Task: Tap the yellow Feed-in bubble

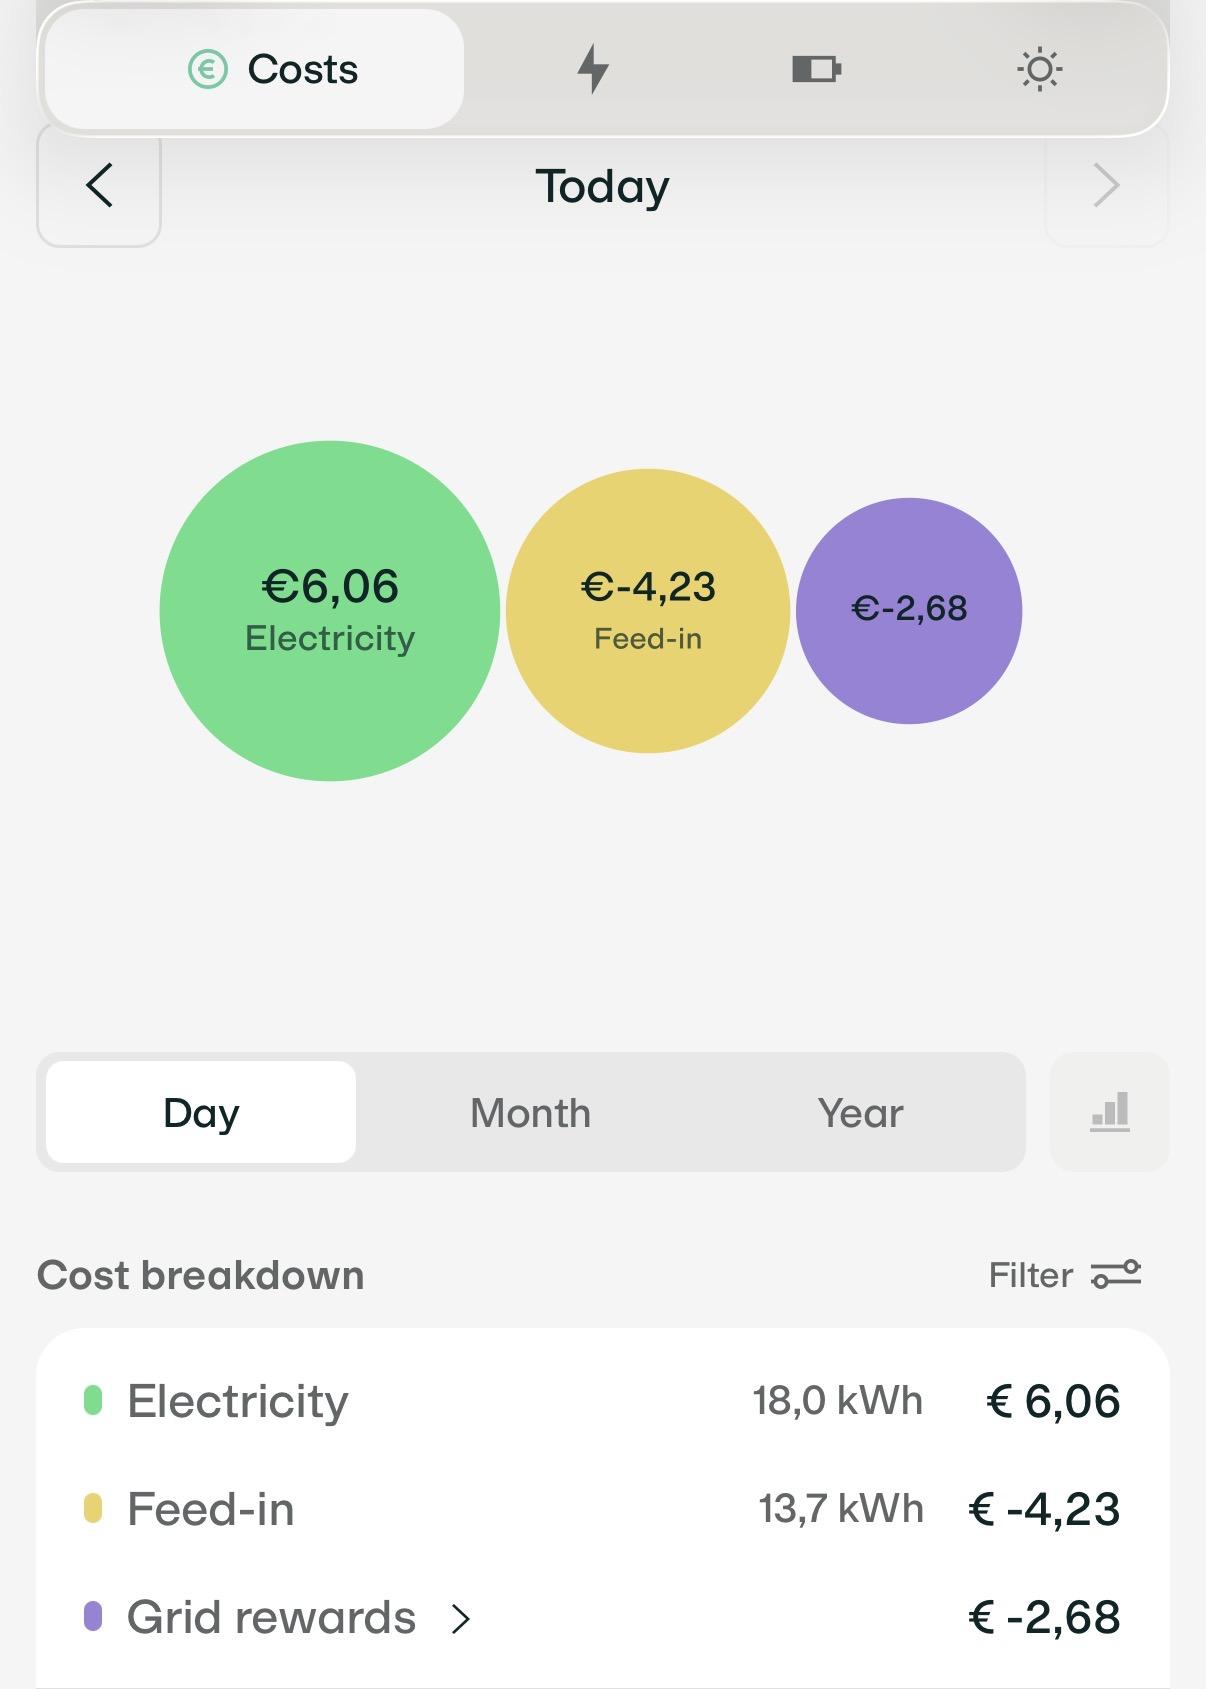Action: pos(648,610)
